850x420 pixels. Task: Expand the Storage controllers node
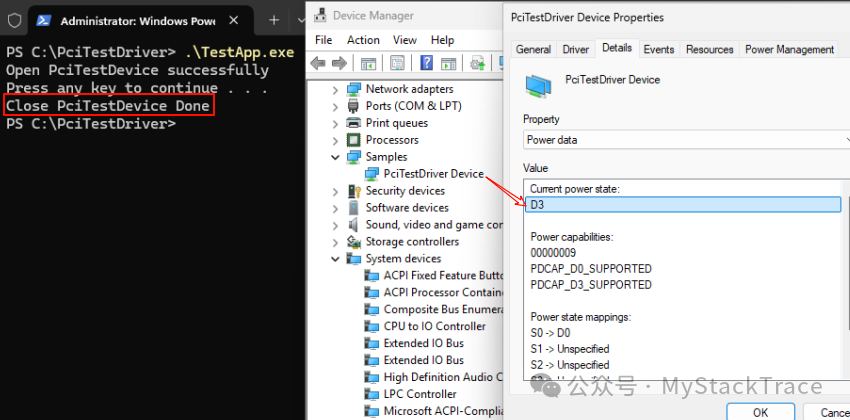click(336, 242)
